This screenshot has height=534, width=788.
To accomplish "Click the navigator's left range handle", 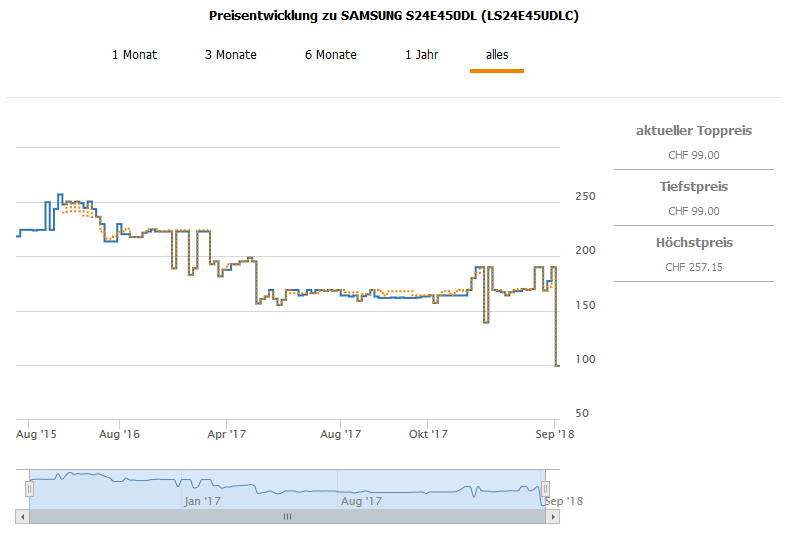I will pyautogui.click(x=29, y=489).
